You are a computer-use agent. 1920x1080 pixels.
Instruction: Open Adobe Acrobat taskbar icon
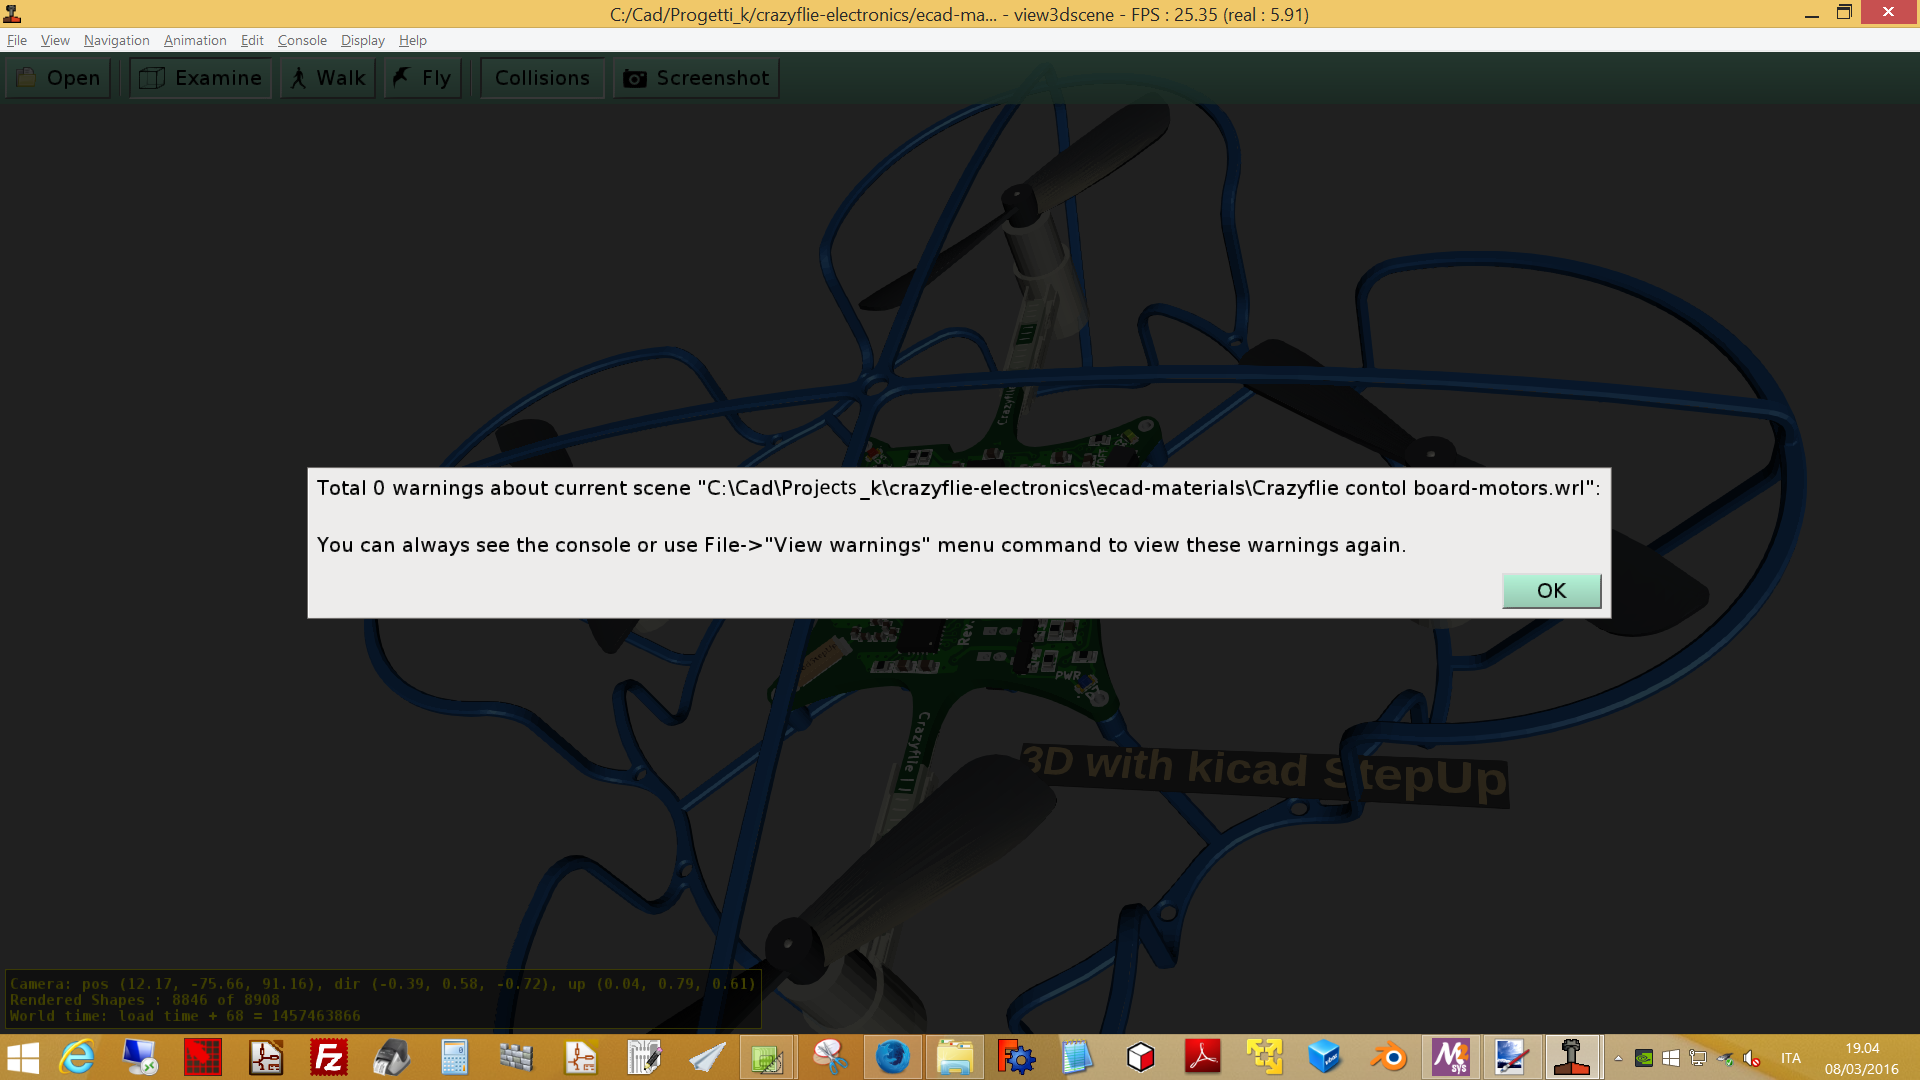pos(1202,1057)
